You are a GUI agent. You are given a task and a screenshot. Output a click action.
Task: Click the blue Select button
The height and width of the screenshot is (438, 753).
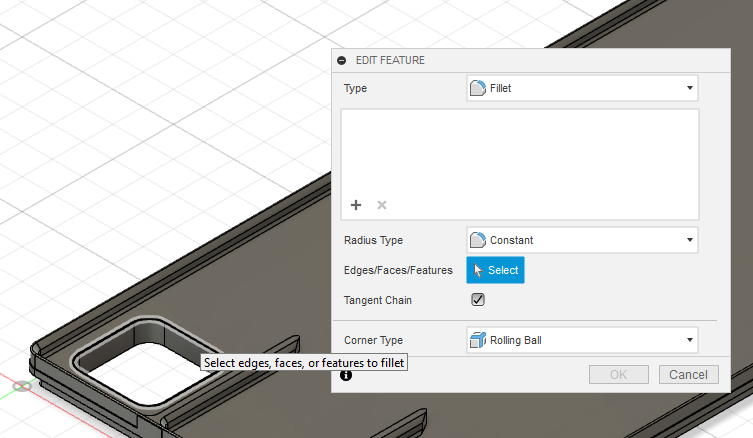click(x=495, y=270)
